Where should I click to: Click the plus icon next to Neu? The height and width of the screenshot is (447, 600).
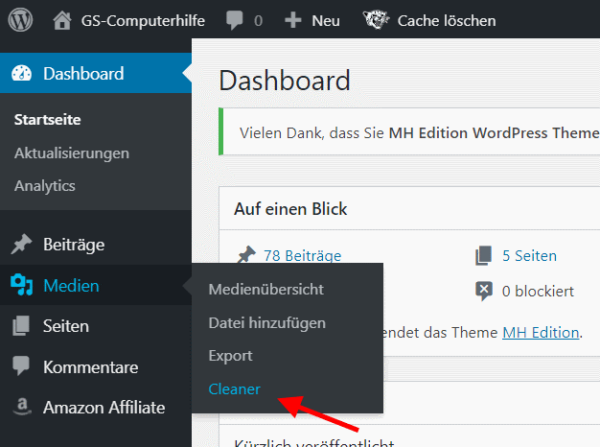coord(293,20)
